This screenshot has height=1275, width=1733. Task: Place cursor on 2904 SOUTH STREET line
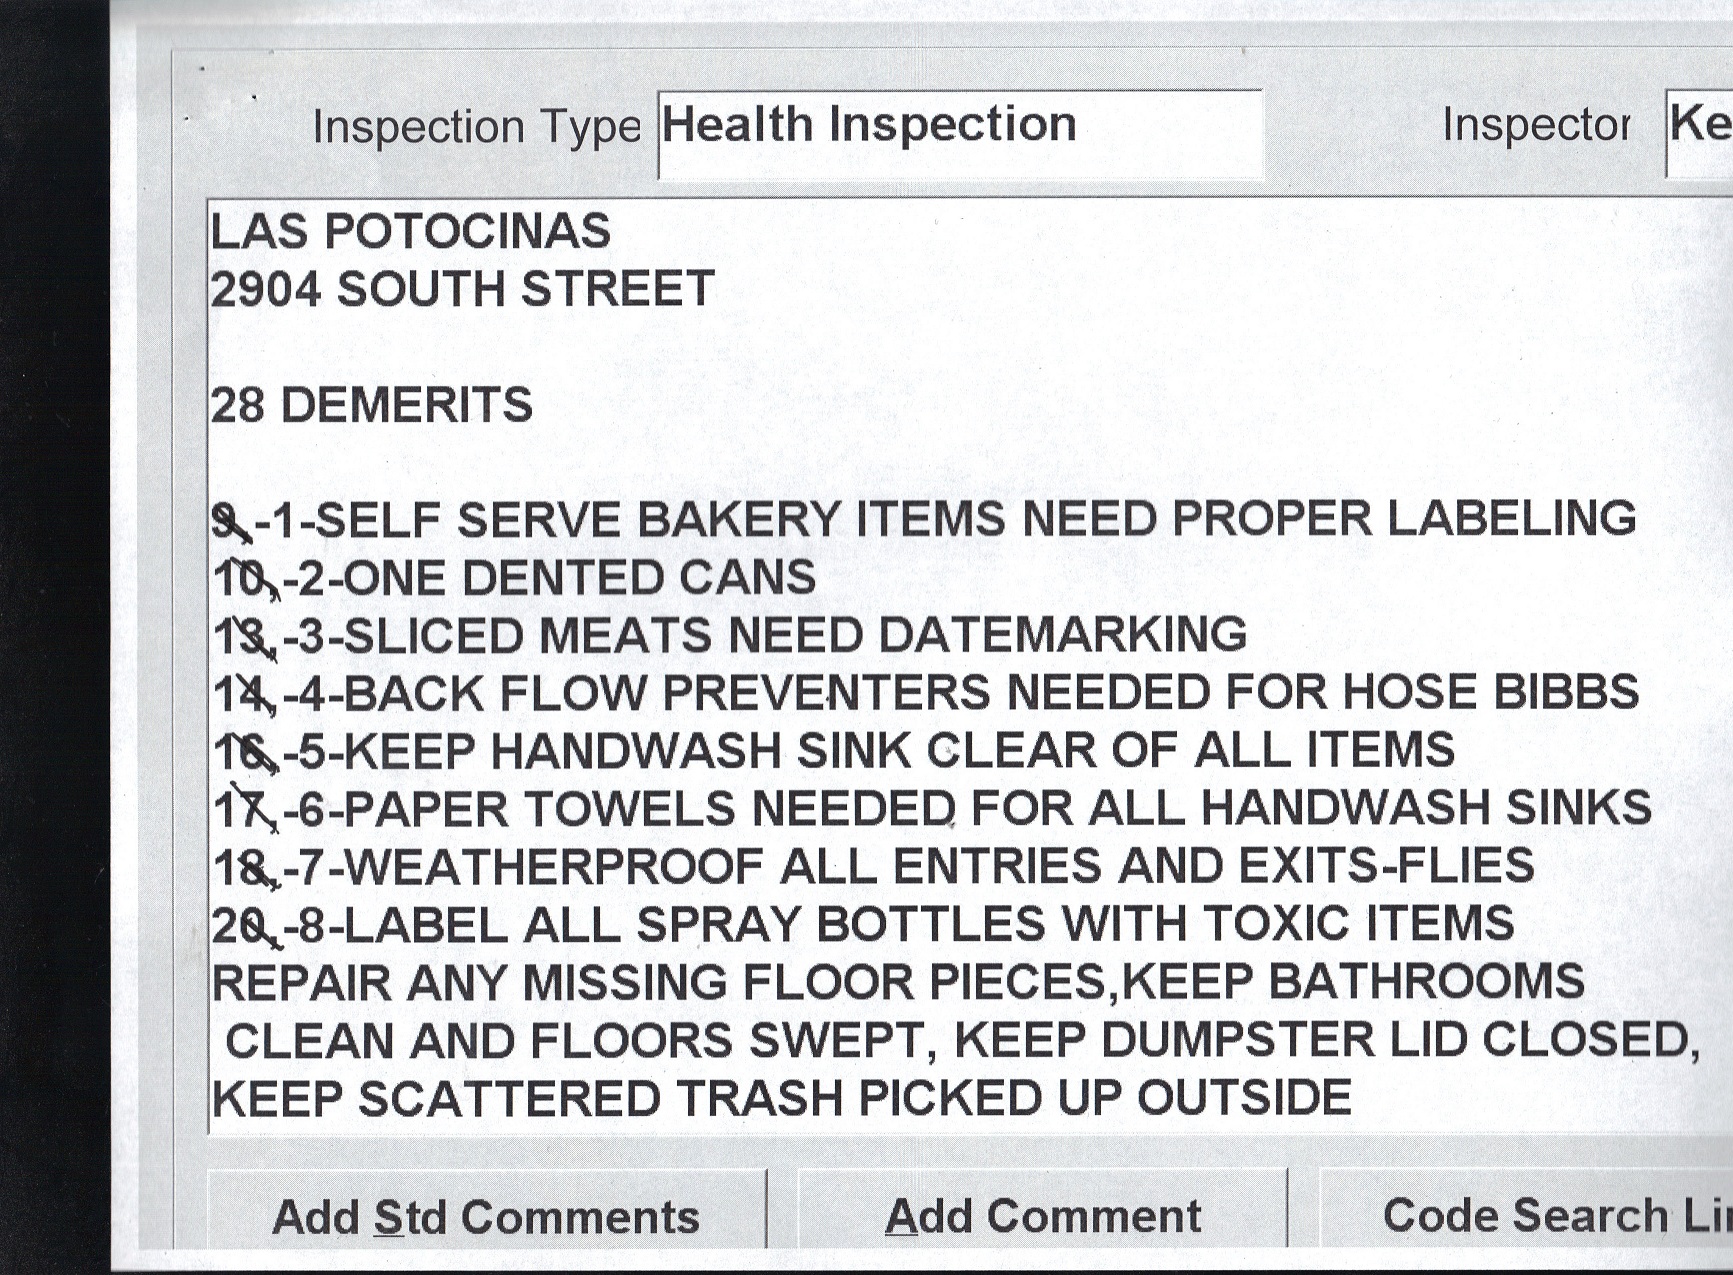[x=462, y=290]
